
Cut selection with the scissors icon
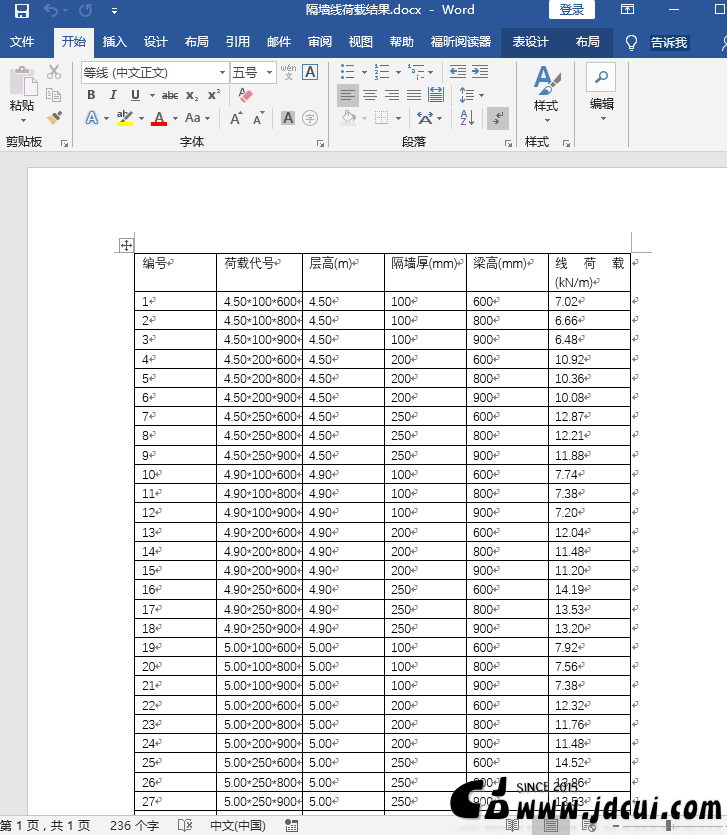click(x=54, y=72)
